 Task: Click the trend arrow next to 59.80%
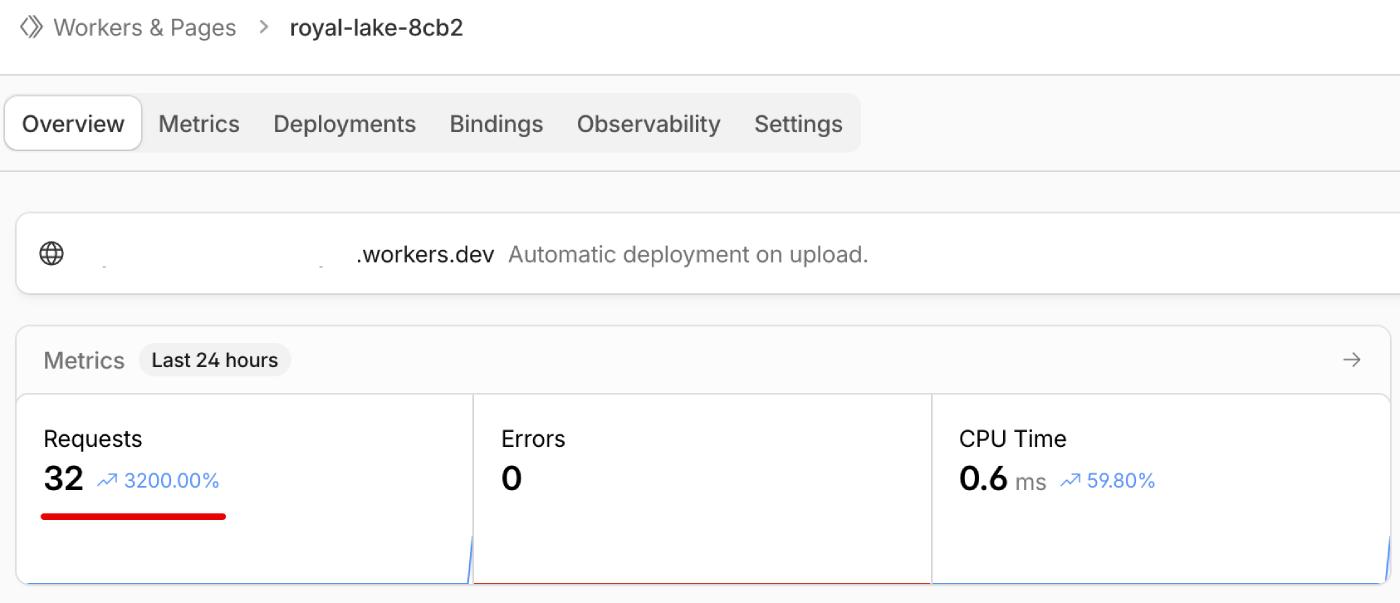tap(1070, 480)
